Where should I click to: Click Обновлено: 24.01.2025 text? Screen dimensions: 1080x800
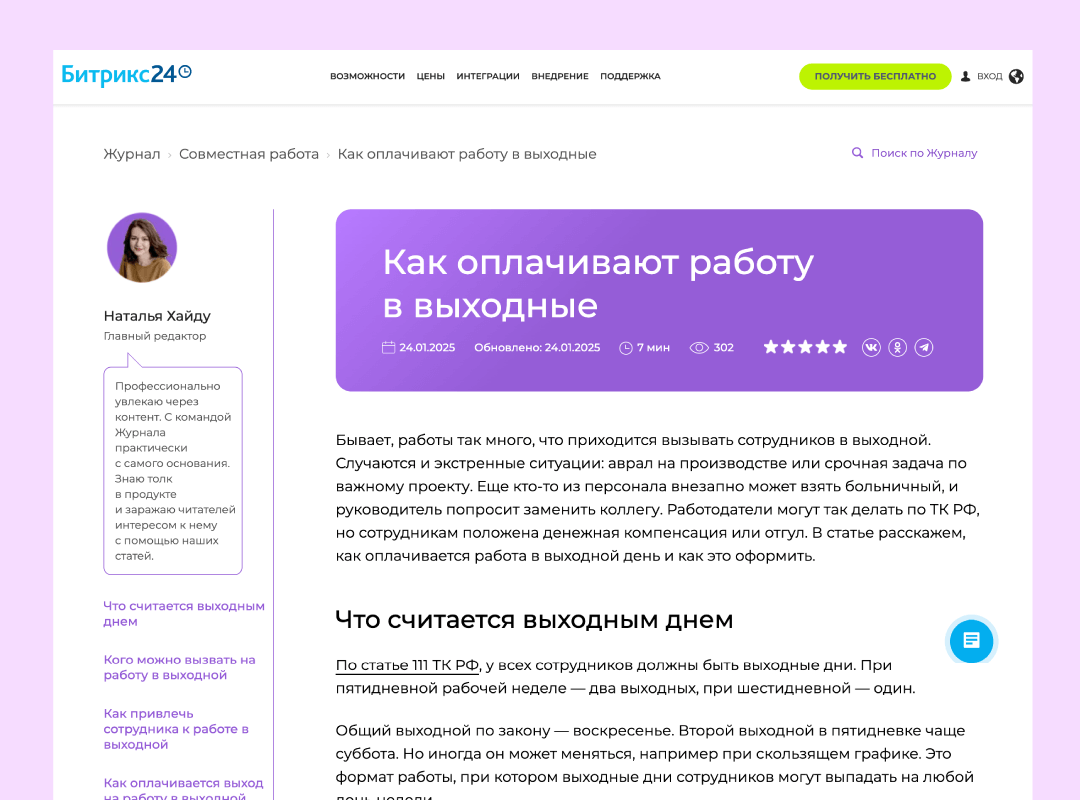(537, 348)
